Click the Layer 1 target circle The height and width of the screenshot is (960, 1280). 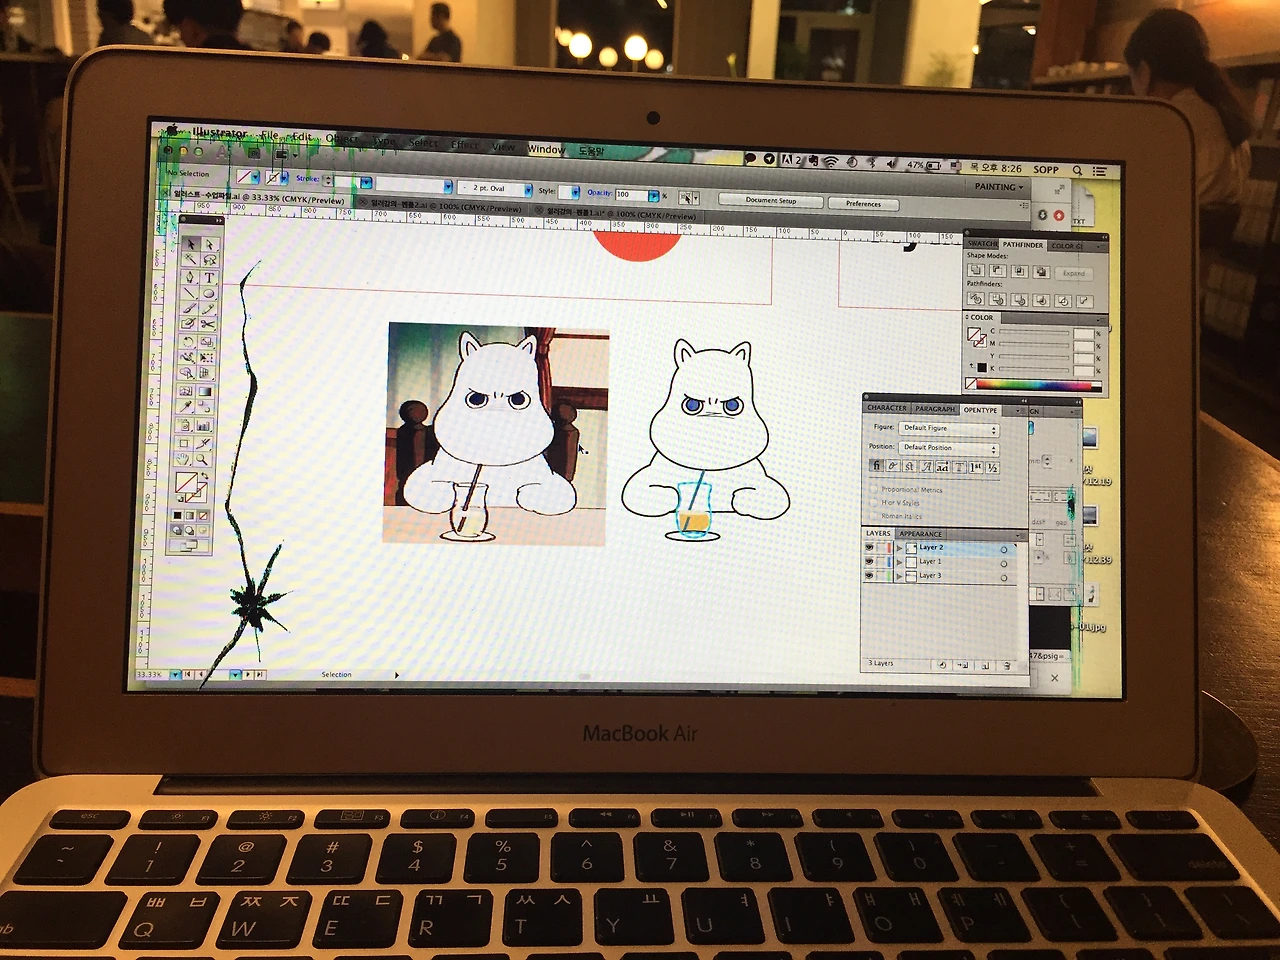[x=1004, y=564]
